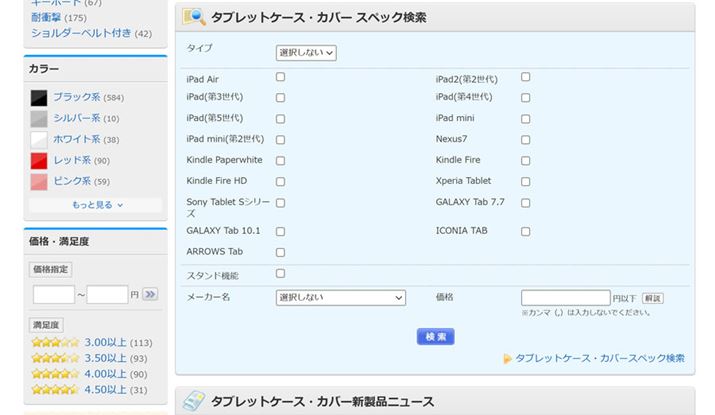Tick the スタンド機能 checkbox
The width and height of the screenshot is (715, 415).
tap(280, 273)
